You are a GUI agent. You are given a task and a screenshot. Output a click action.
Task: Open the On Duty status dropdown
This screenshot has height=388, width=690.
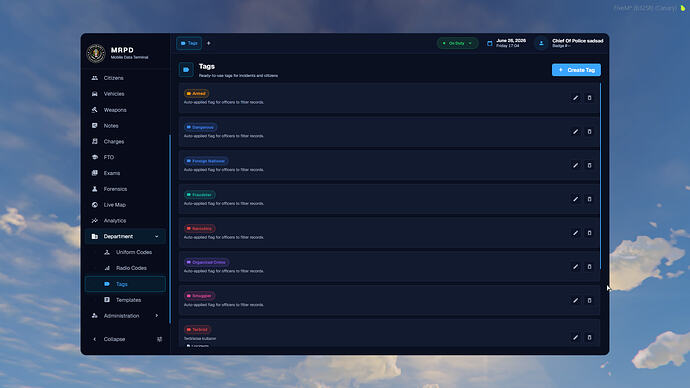pyautogui.click(x=457, y=43)
